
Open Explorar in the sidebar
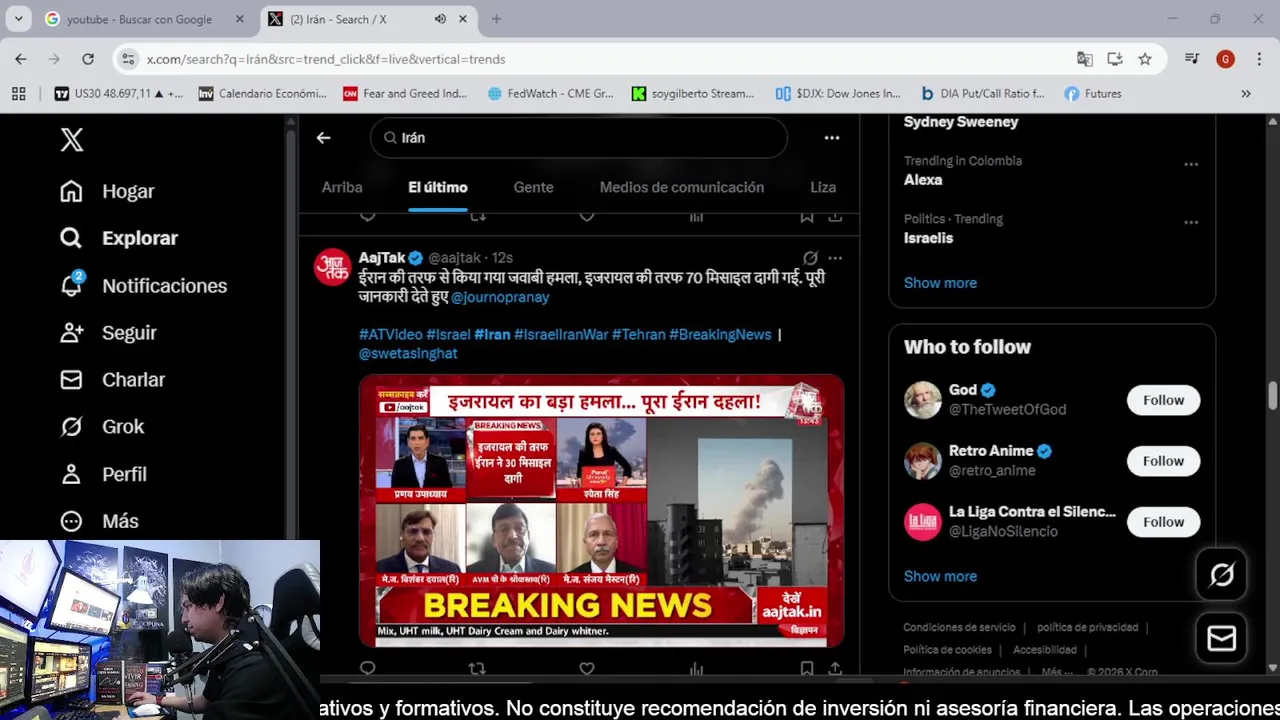pos(118,238)
